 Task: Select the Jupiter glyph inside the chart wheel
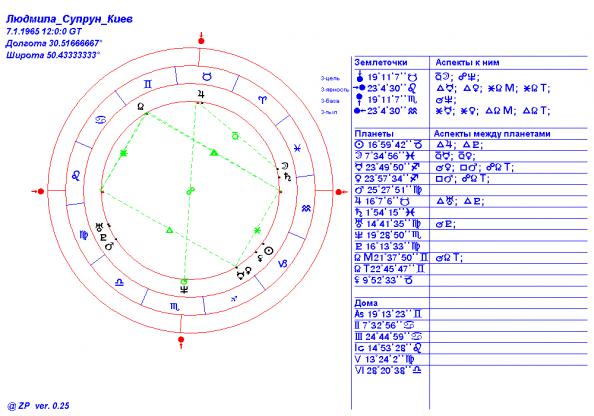[x=201, y=95]
